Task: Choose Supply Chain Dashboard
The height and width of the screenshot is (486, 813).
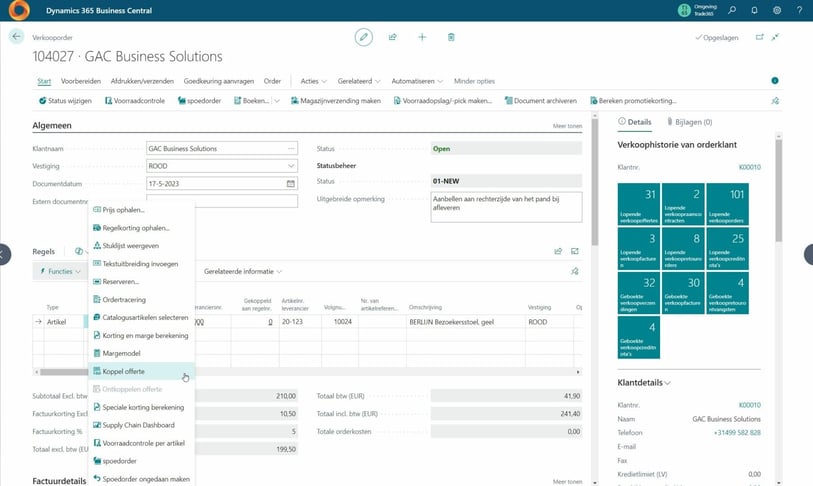Action: [142, 425]
